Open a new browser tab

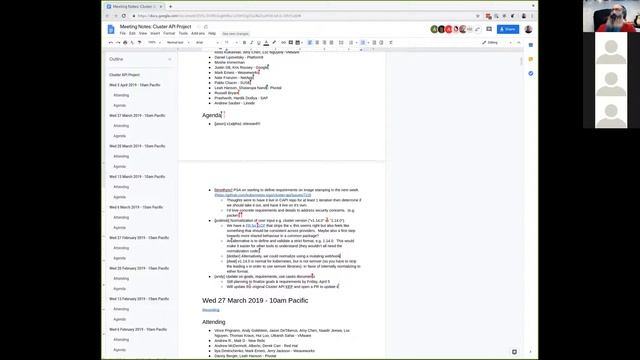pos(171,7)
